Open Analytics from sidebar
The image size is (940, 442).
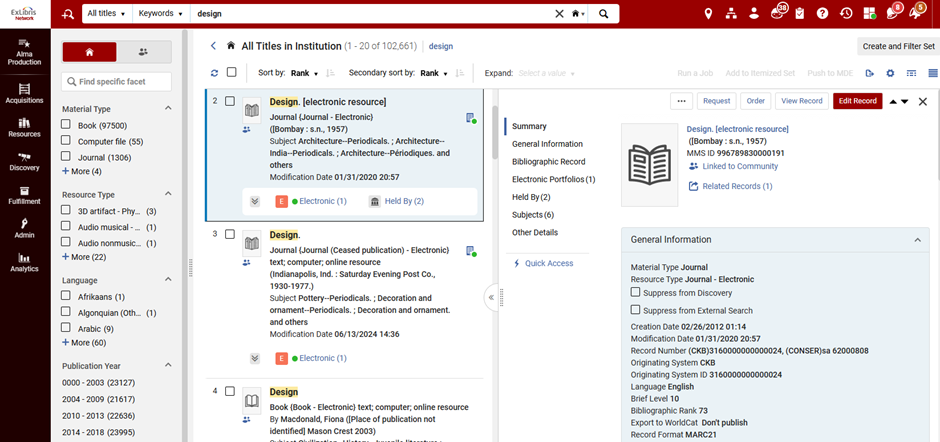coord(25,262)
